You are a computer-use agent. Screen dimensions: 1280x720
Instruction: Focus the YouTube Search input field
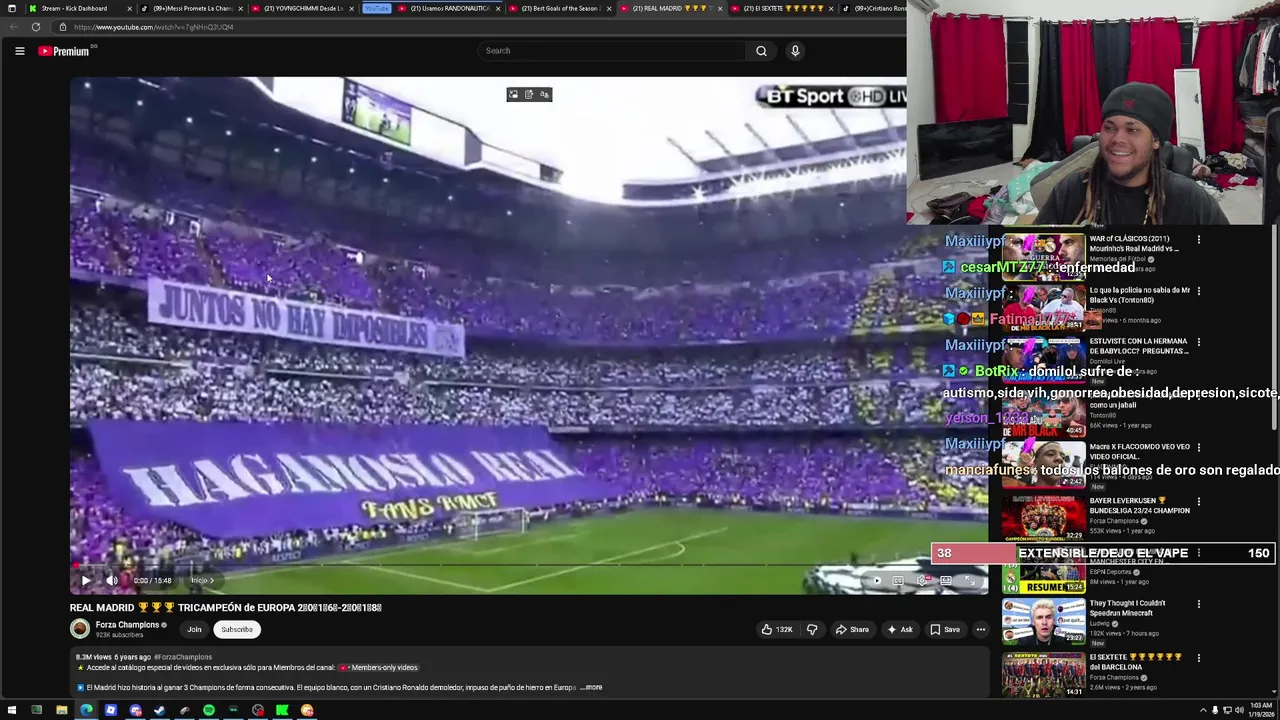click(x=611, y=51)
